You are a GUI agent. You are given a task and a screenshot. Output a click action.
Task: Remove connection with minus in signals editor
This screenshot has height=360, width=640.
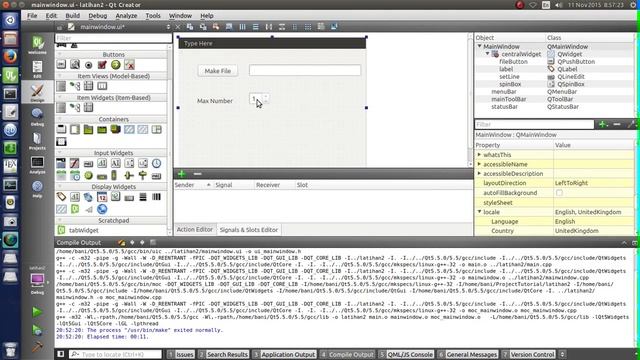click(198, 174)
